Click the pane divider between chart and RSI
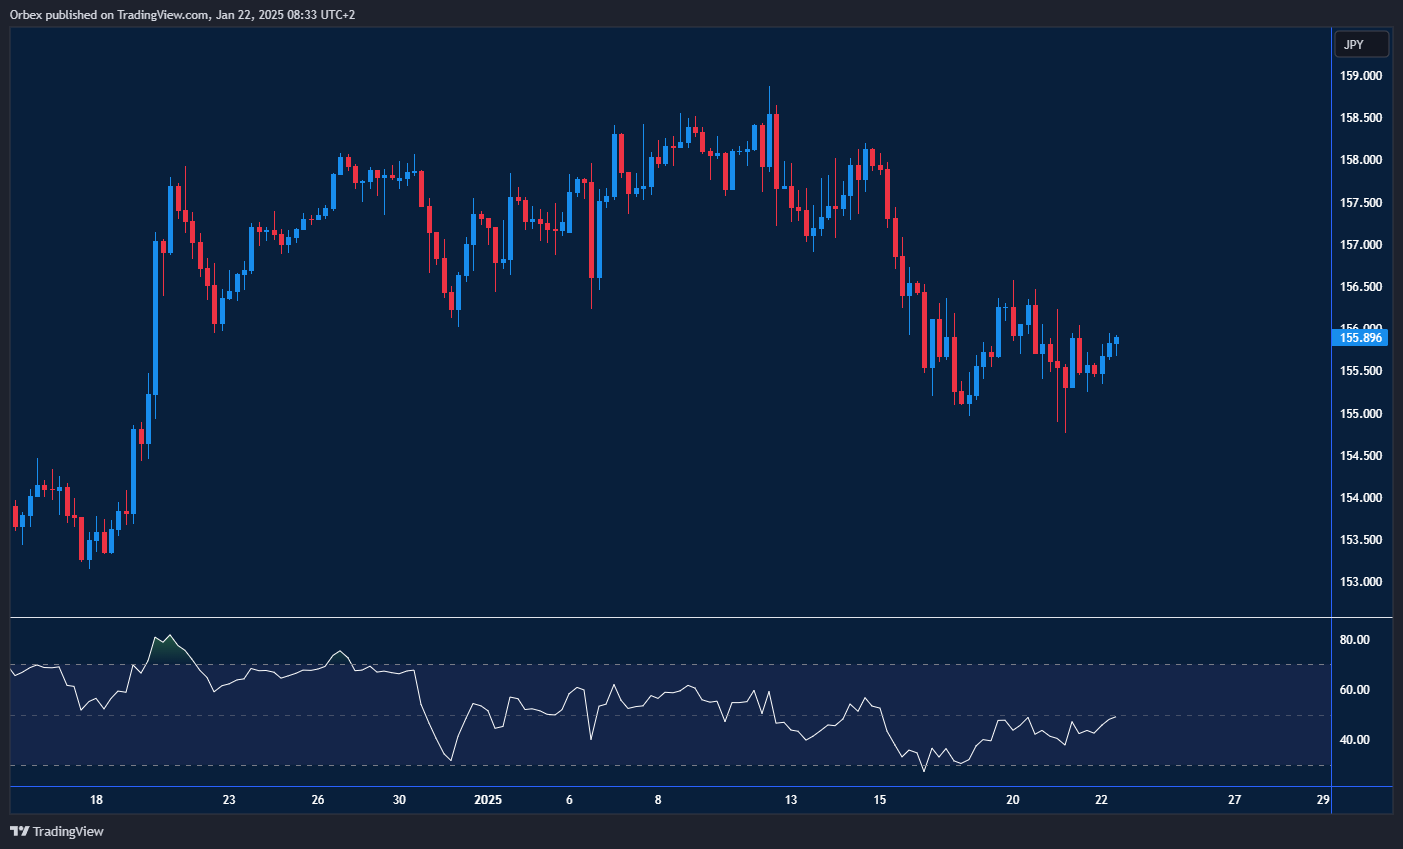 [x=660, y=617]
